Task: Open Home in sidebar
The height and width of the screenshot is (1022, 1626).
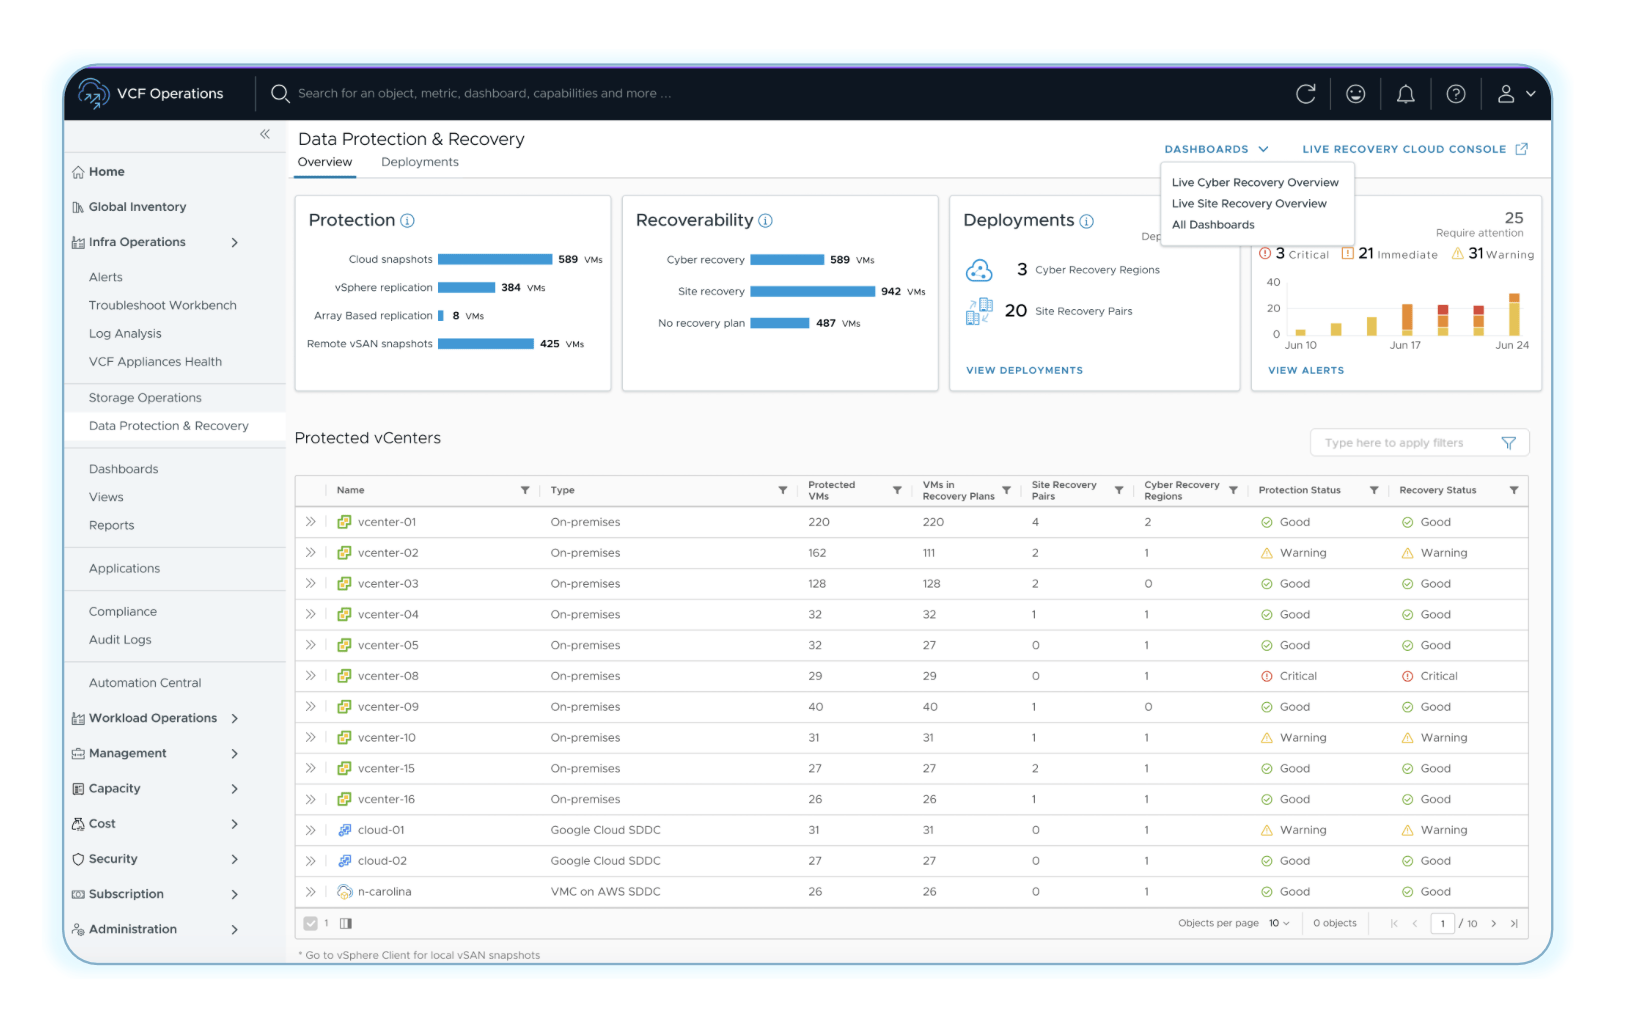Action: point(106,172)
